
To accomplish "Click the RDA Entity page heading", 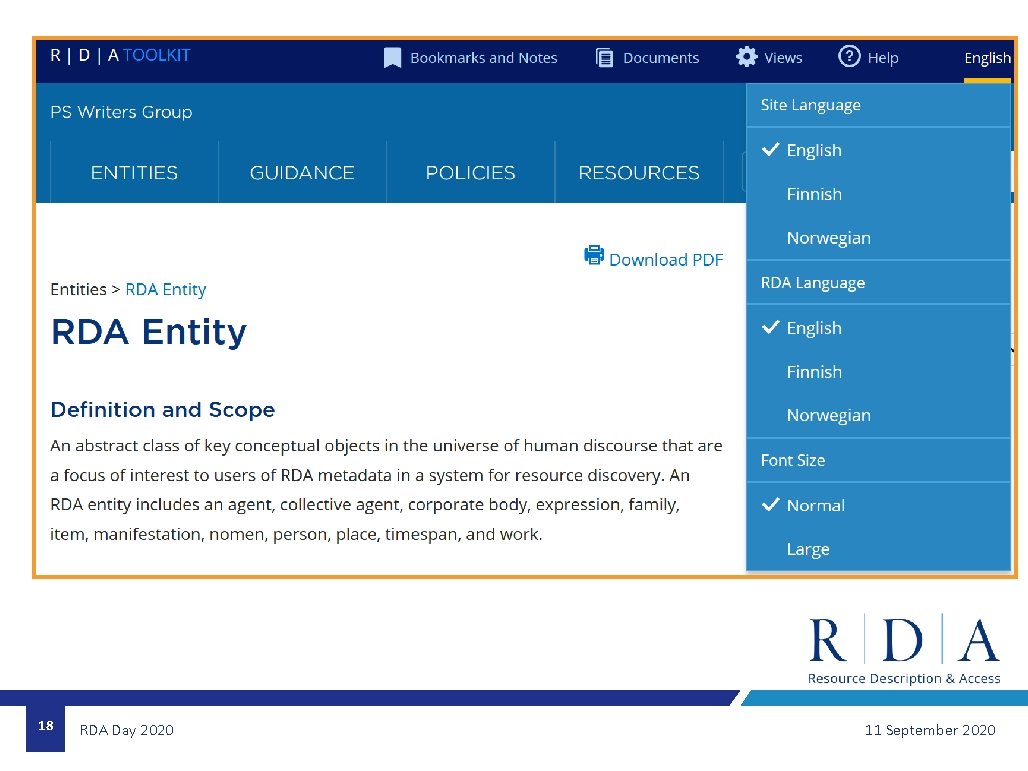I will (149, 331).
